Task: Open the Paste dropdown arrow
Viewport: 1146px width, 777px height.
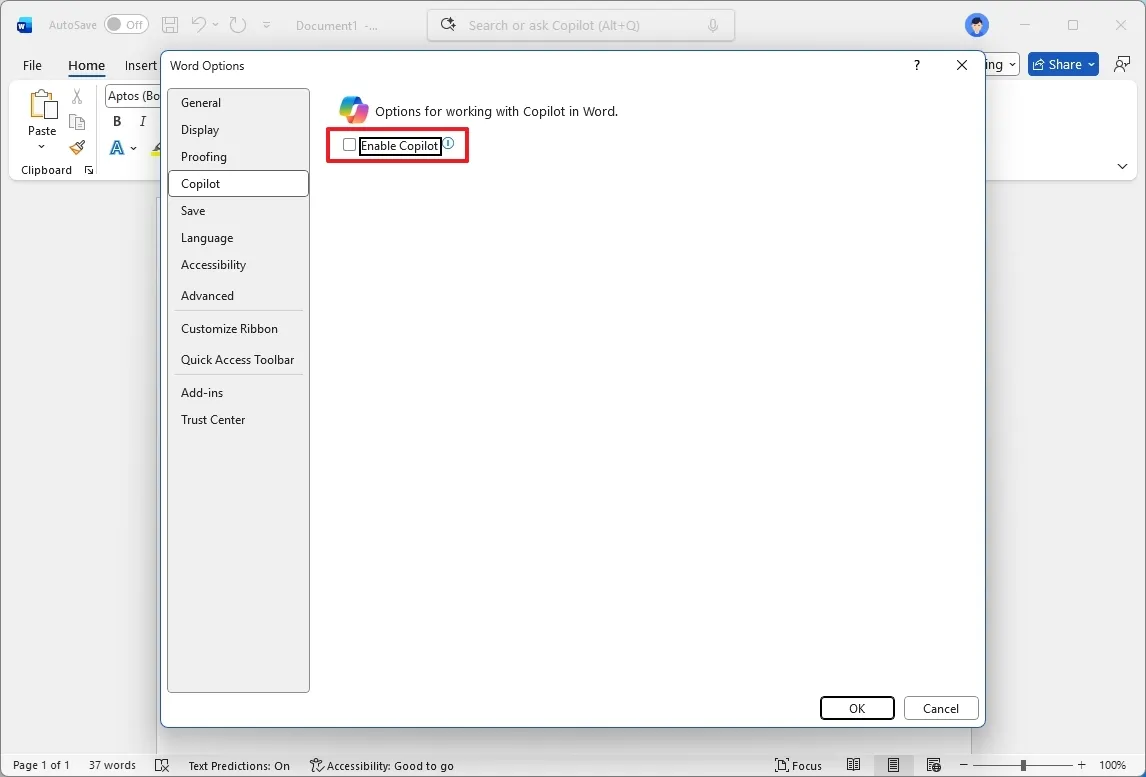Action: click(x=42, y=144)
